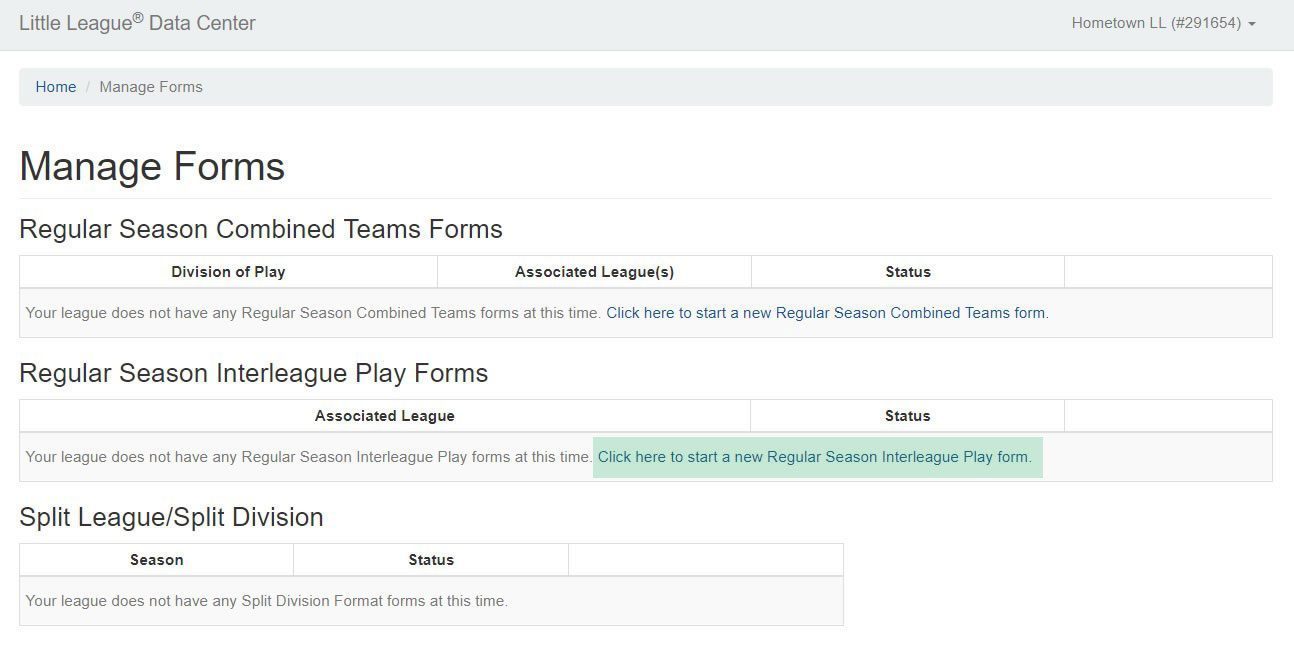1294x652 pixels.
Task: Click the Associated League(s) column header
Action: (594, 272)
